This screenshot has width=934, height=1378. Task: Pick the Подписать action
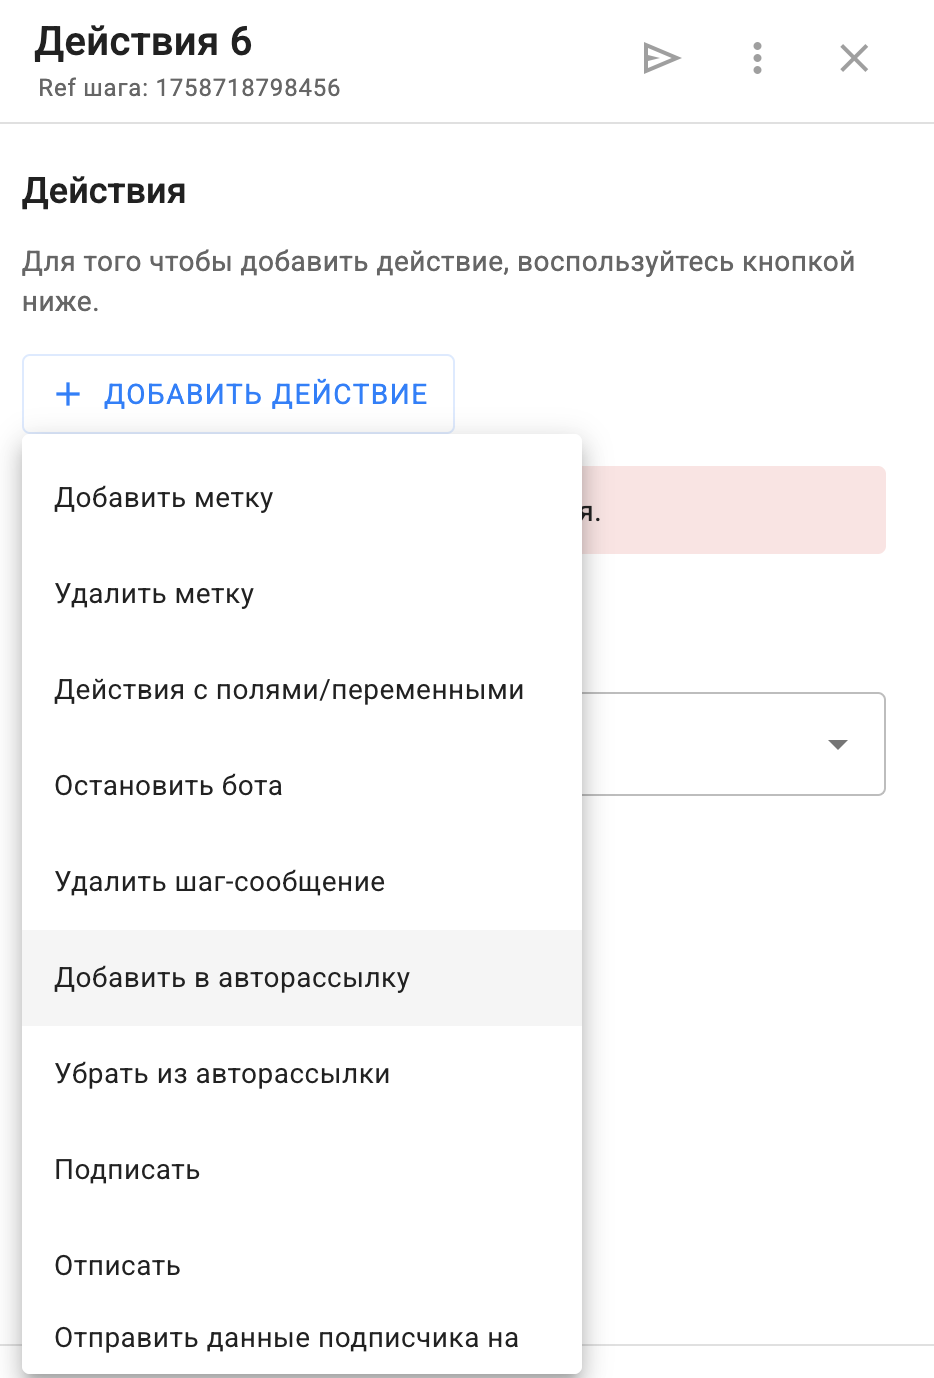point(127,1170)
